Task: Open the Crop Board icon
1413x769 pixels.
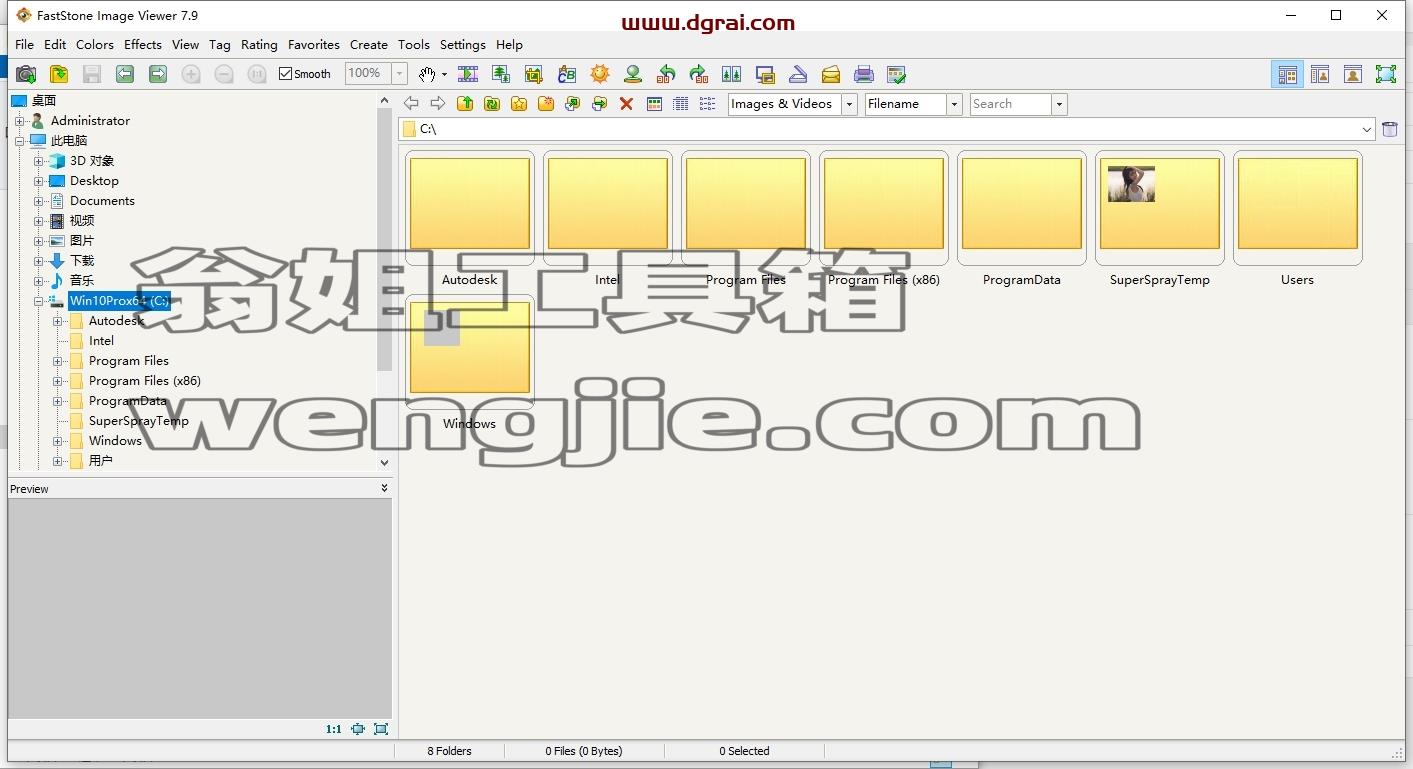Action: tap(533, 74)
